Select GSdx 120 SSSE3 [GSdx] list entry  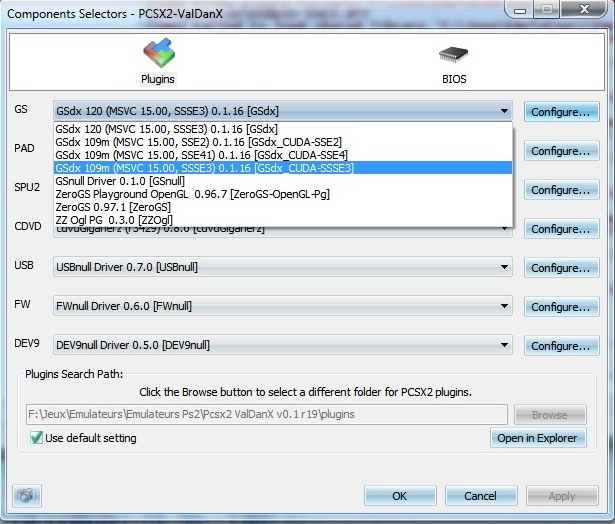pos(283,129)
